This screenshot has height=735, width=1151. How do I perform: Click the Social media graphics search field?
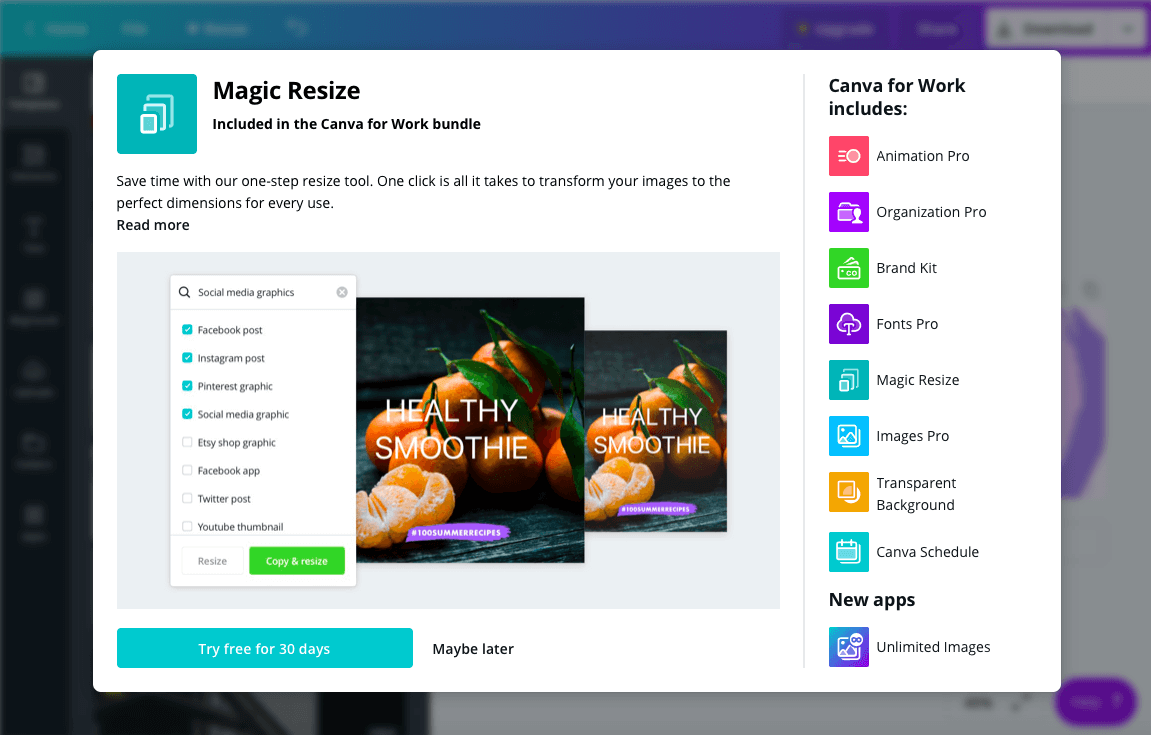[263, 292]
